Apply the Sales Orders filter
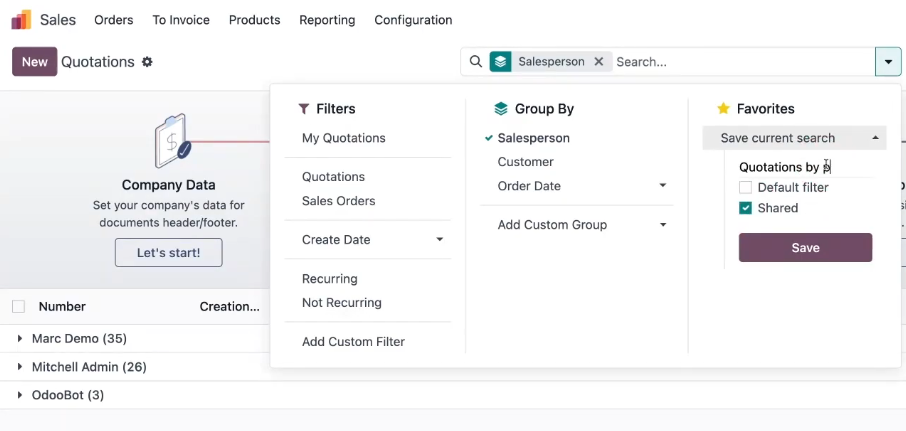This screenshot has height=431, width=906. click(x=339, y=201)
